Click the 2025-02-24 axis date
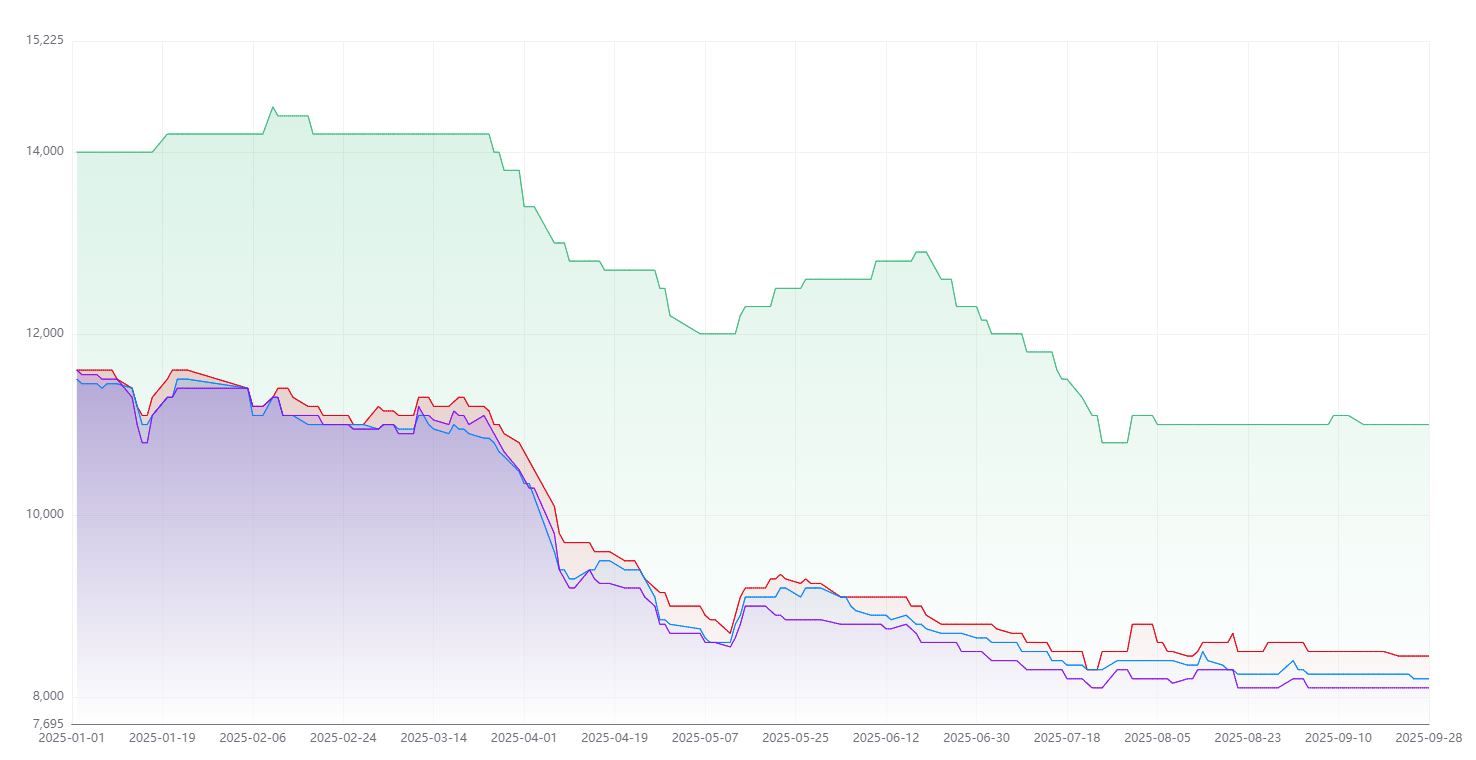Image resolution: width=1476 pixels, height=760 pixels. [343, 737]
